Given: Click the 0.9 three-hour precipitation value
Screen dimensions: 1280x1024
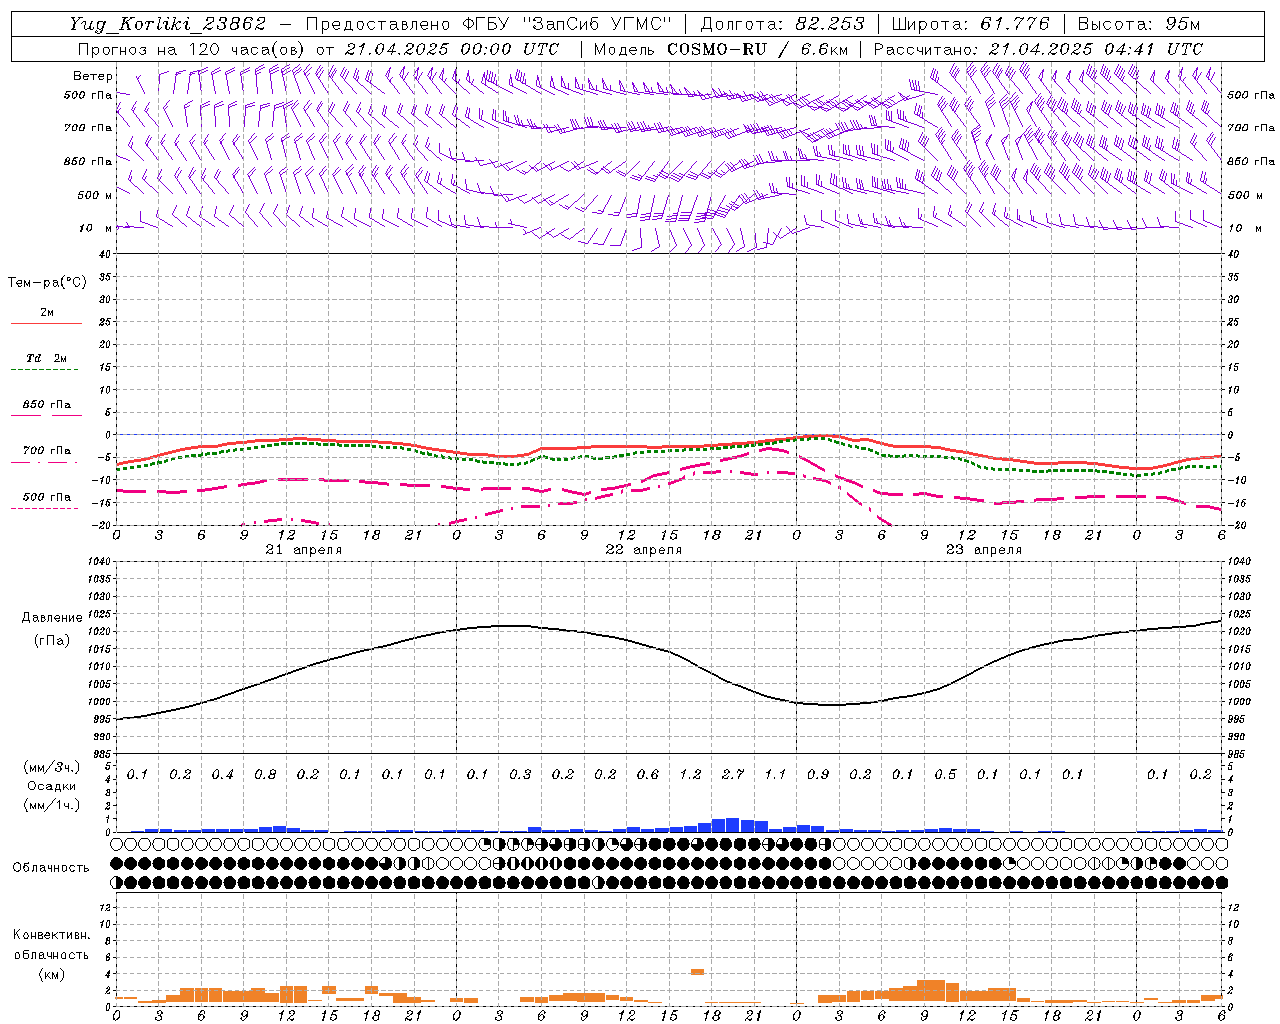Looking at the screenshot, I should [818, 774].
